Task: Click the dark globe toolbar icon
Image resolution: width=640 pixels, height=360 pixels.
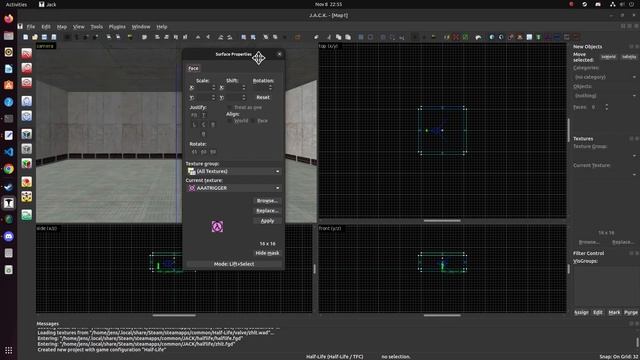Action: click(501, 37)
